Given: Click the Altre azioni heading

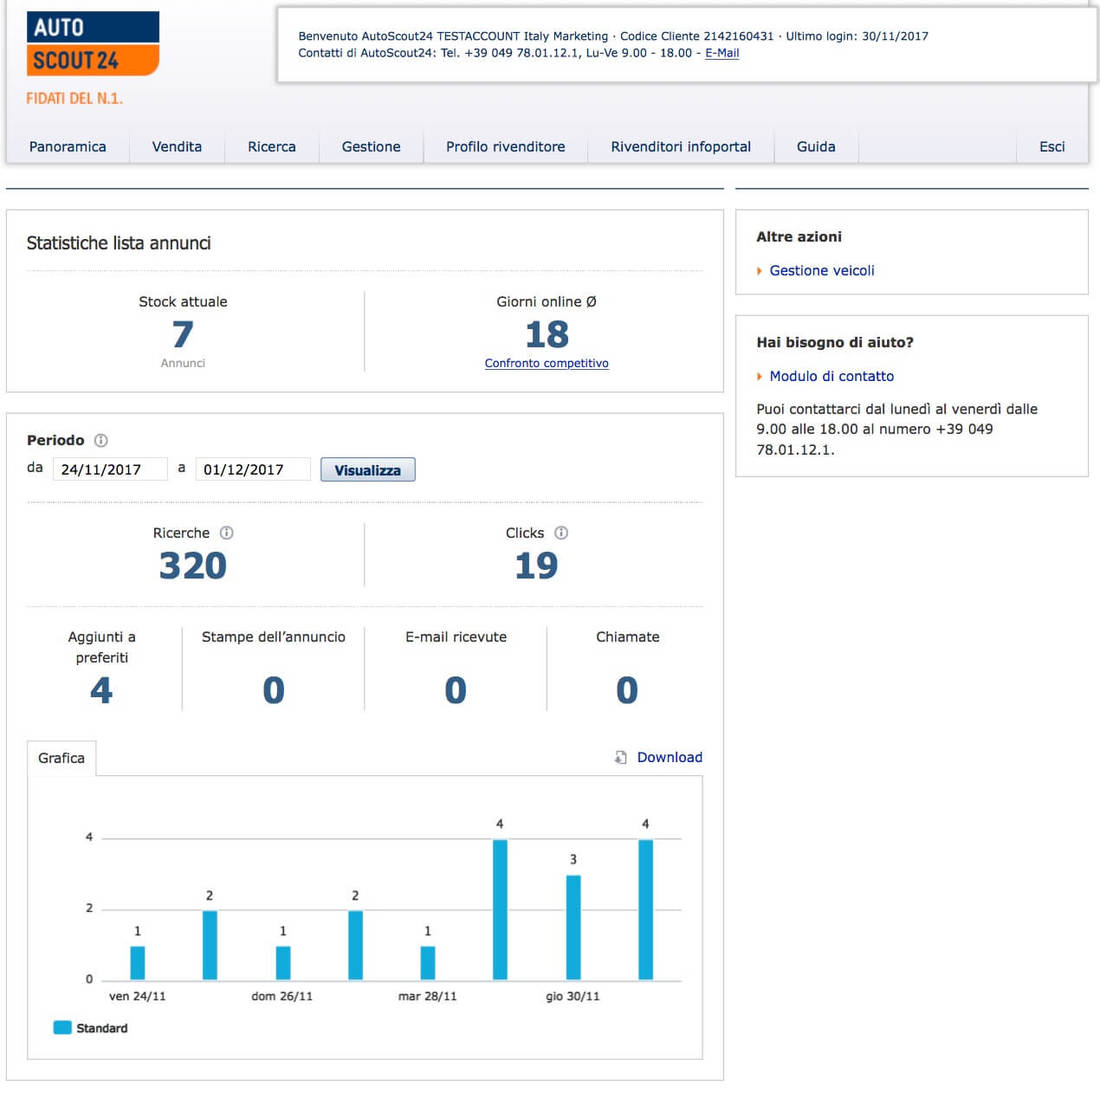Looking at the screenshot, I should (799, 236).
